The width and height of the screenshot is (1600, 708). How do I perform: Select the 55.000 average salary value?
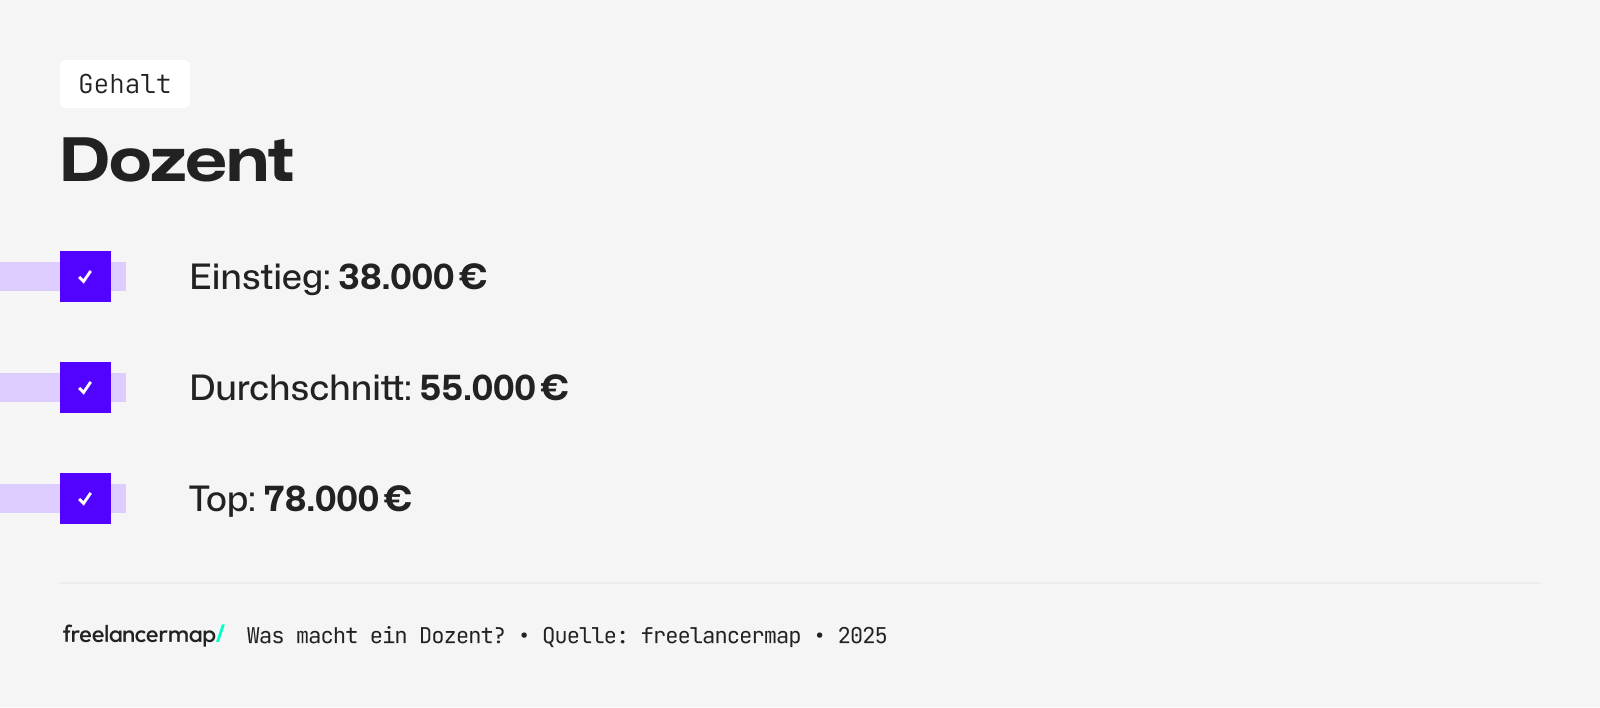(477, 388)
